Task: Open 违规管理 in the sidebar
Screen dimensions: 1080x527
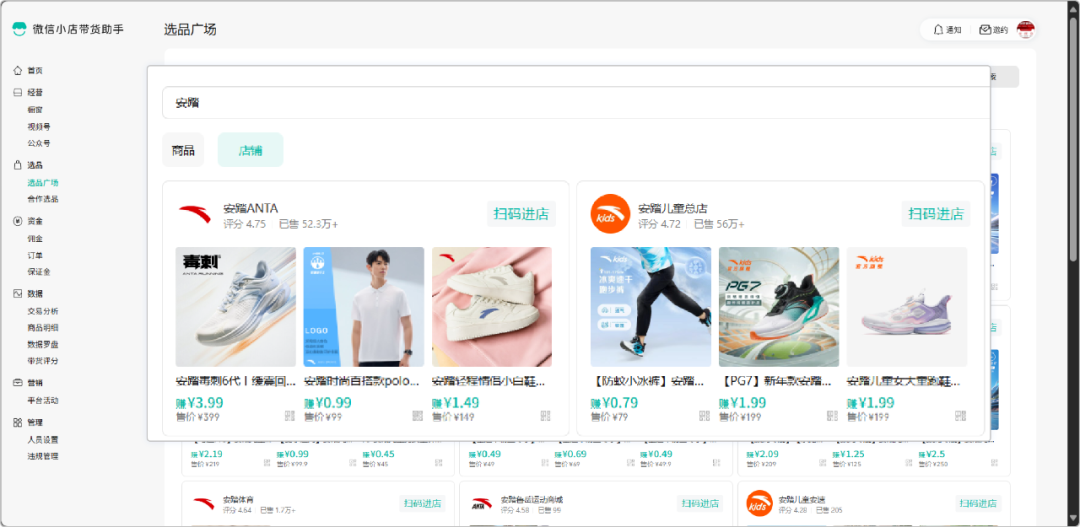Action: click(43, 456)
